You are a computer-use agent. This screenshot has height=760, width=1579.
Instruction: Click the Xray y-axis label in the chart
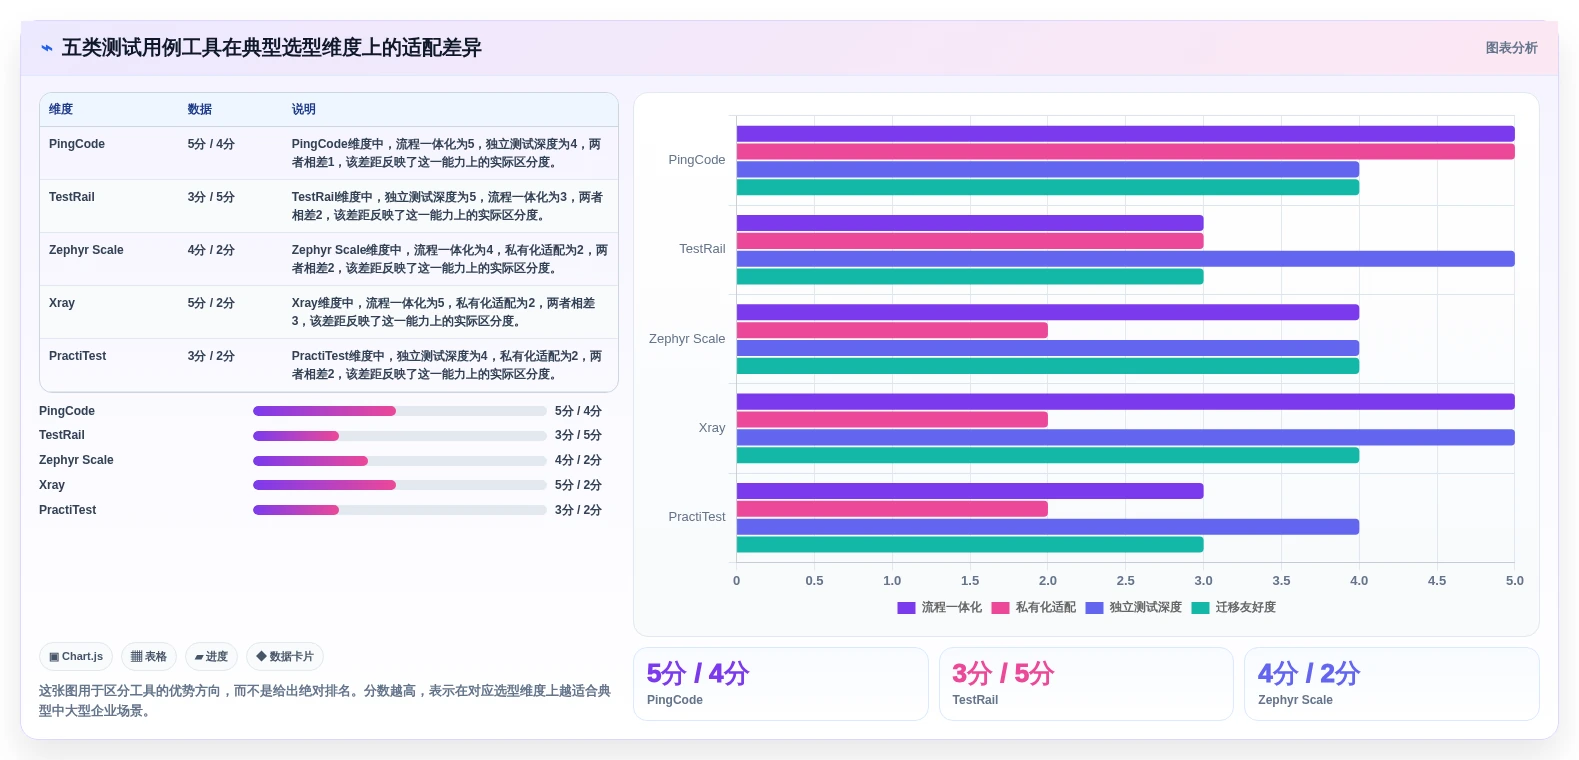coord(712,428)
